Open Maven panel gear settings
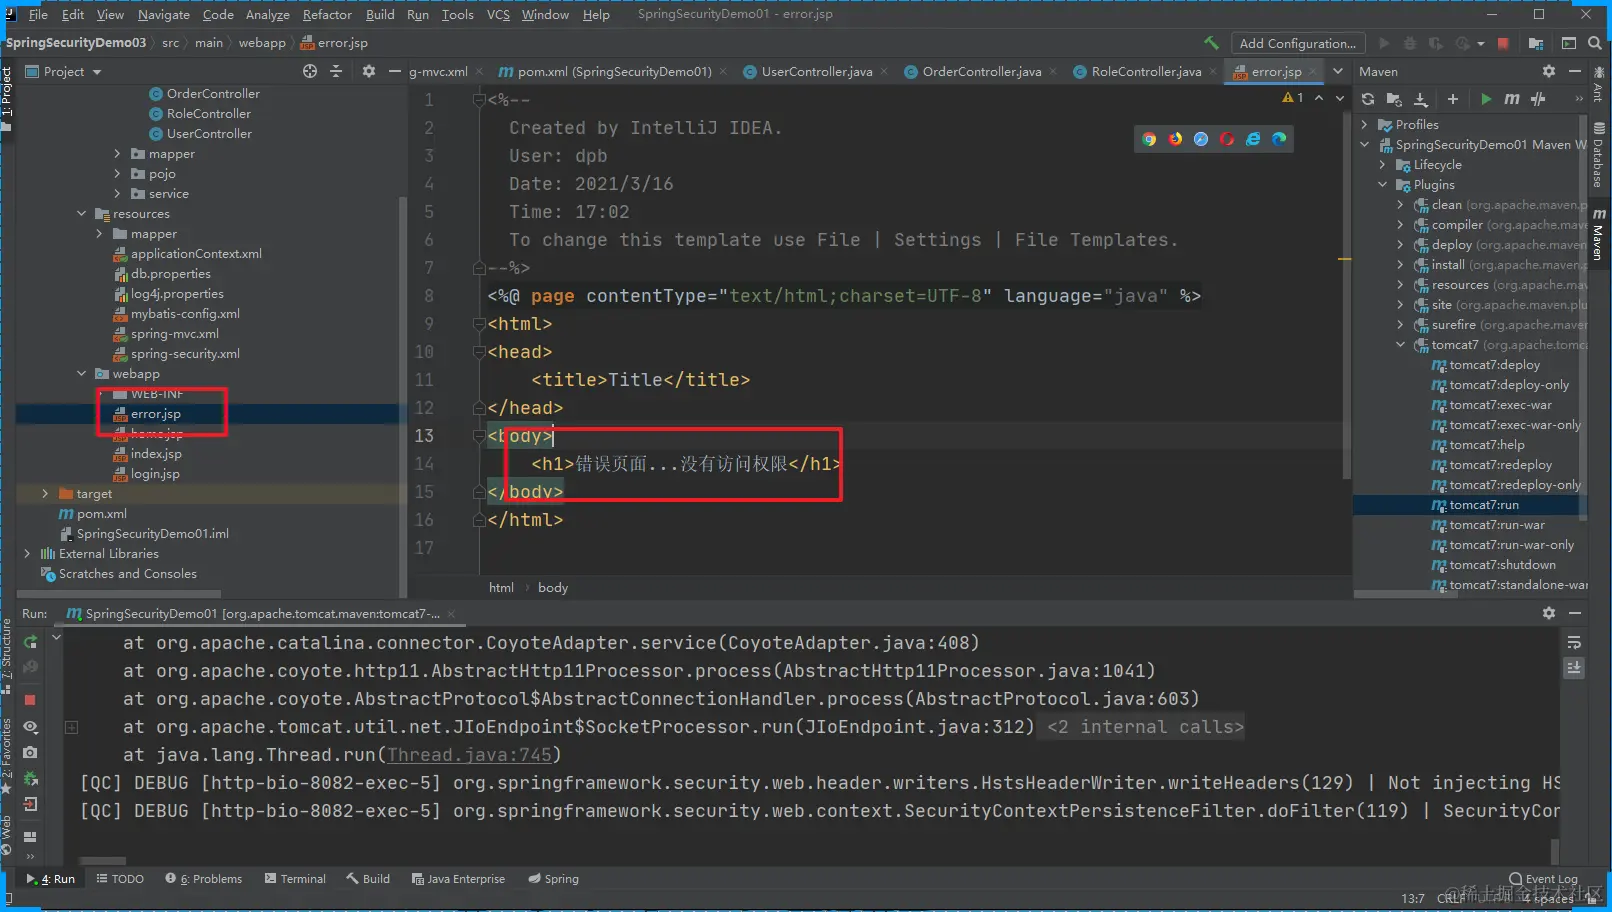Image resolution: width=1612 pixels, height=912 pixels. click(1549, 71)
